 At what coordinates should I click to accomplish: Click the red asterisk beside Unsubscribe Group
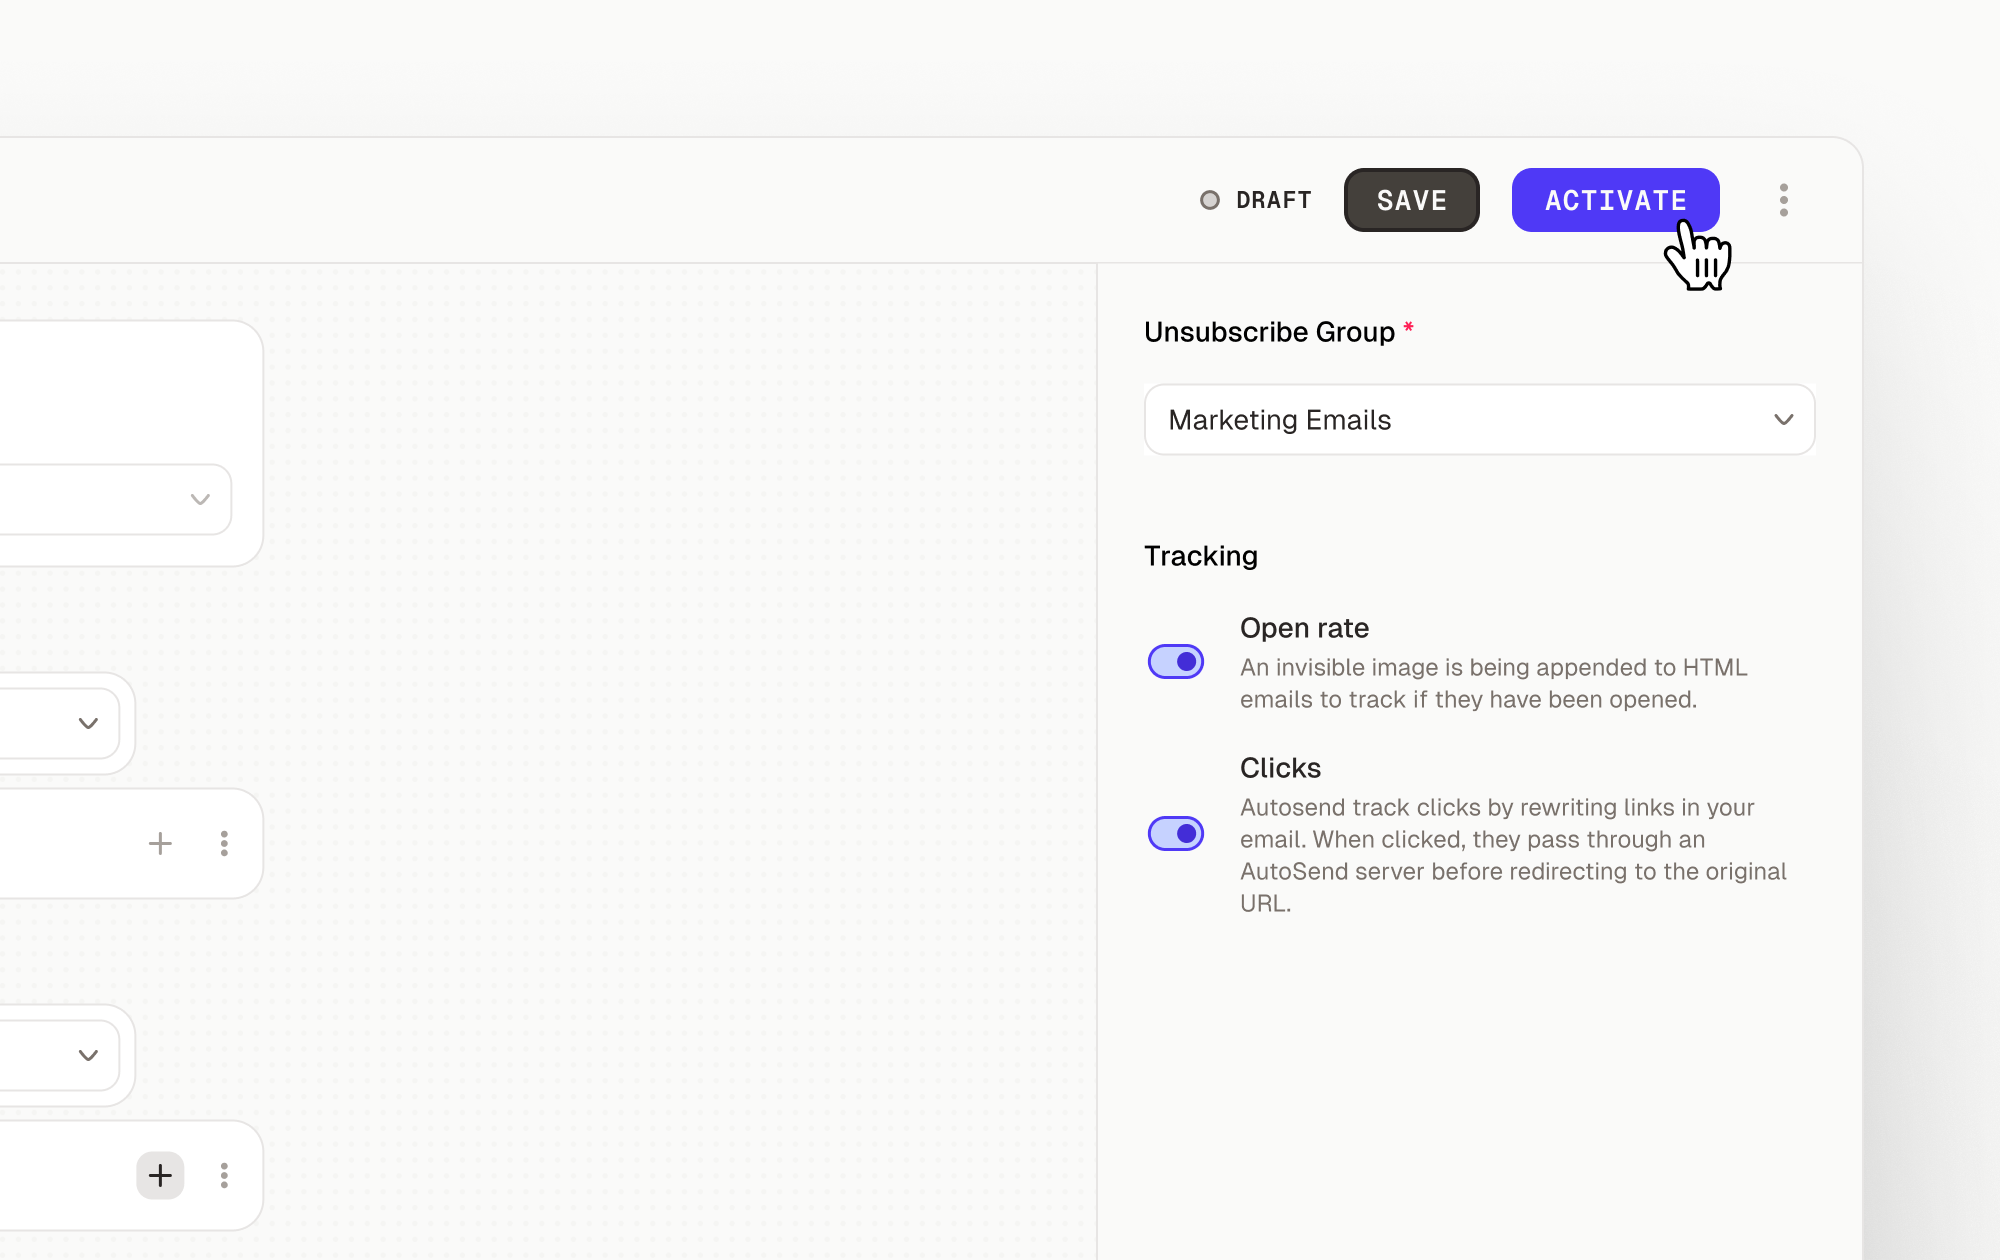click(x=1409, y=330)
